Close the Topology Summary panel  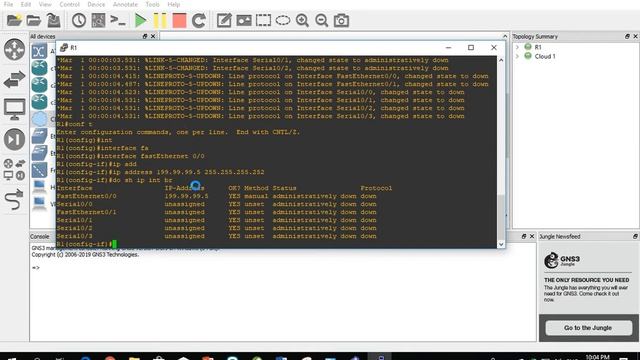point(636,36)
